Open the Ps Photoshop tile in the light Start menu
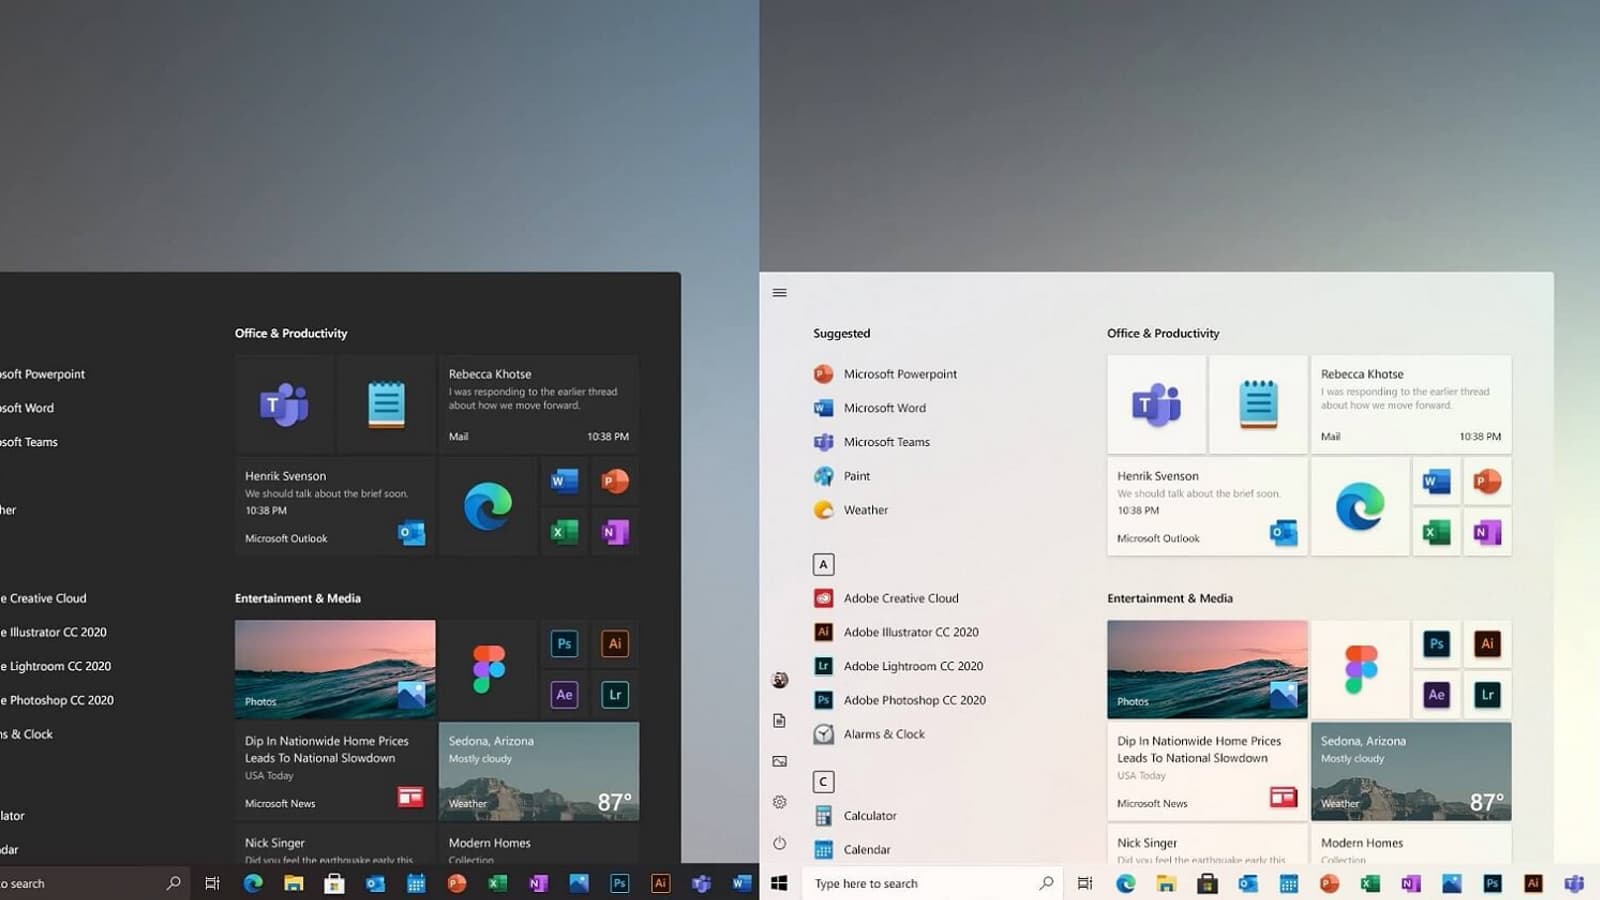This screenshot has width=1600, height=900. [x=1437, y=644]
